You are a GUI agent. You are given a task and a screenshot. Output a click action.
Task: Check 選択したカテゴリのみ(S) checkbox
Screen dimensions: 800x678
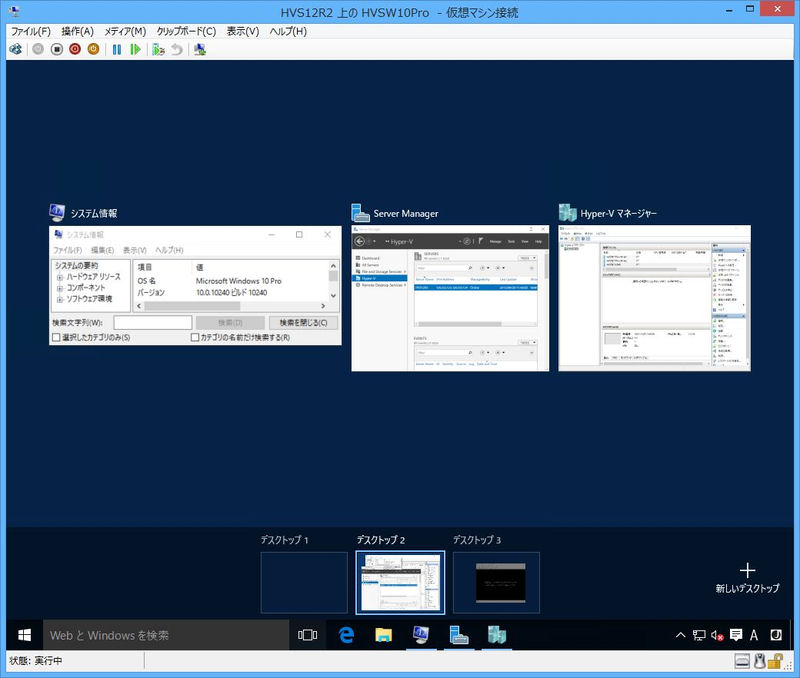coord(57,337)
